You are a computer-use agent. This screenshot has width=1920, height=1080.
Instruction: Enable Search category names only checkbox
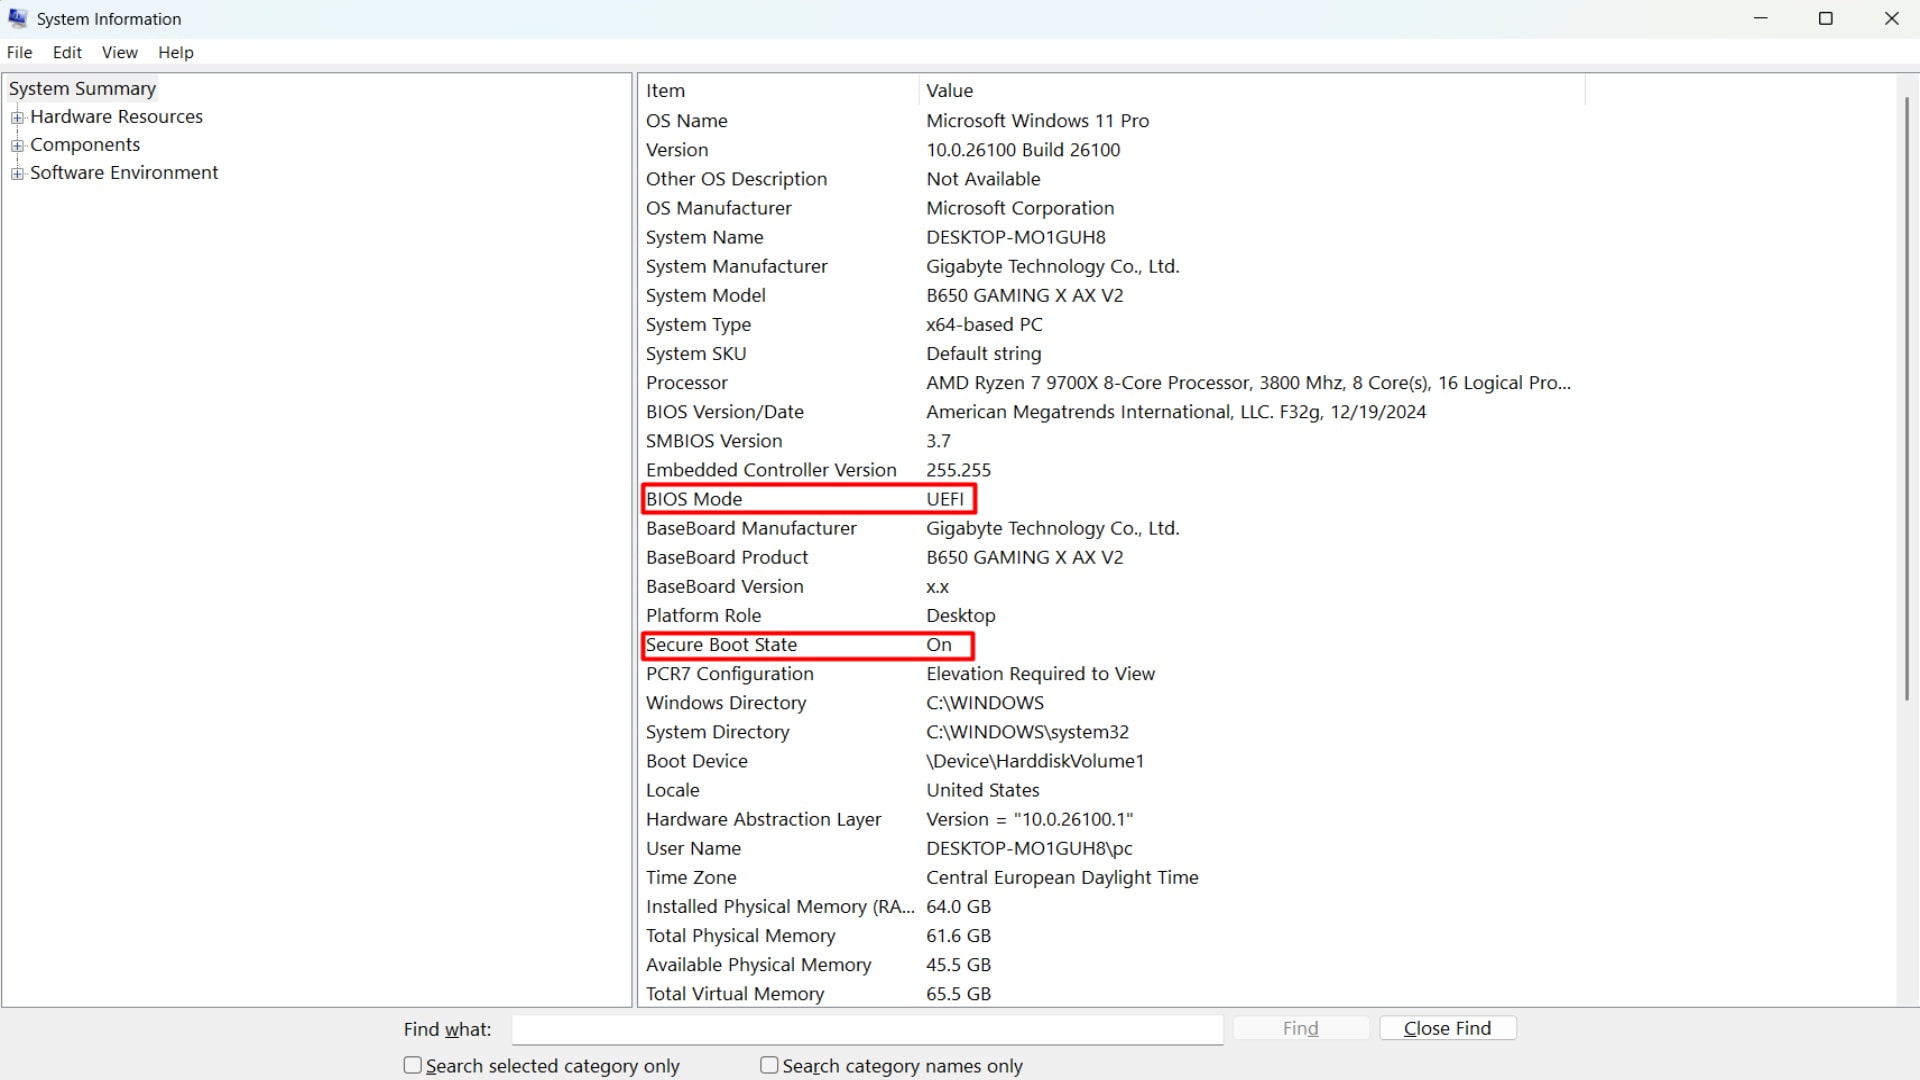[769, 1066]
